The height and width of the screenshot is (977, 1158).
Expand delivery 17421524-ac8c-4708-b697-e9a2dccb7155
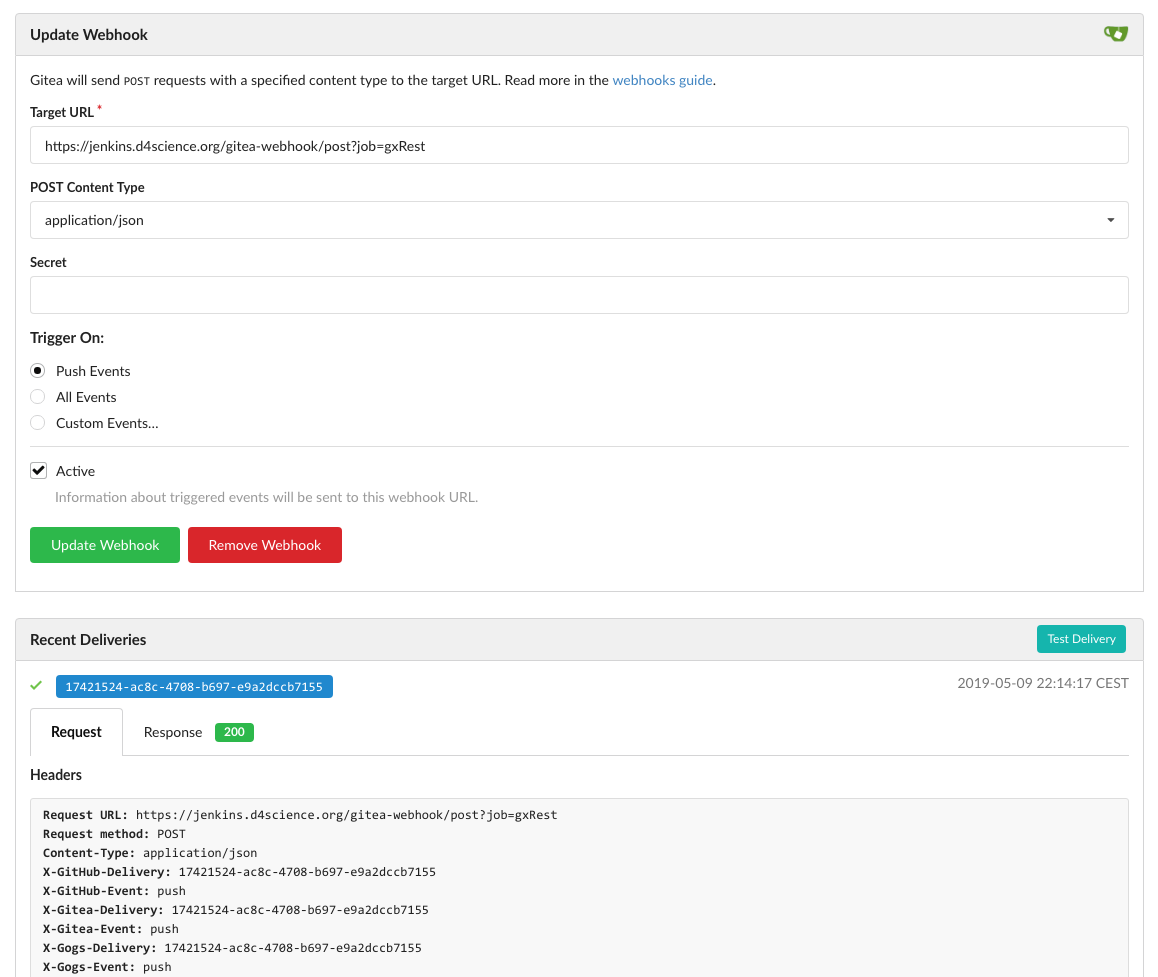click(194, 686)
